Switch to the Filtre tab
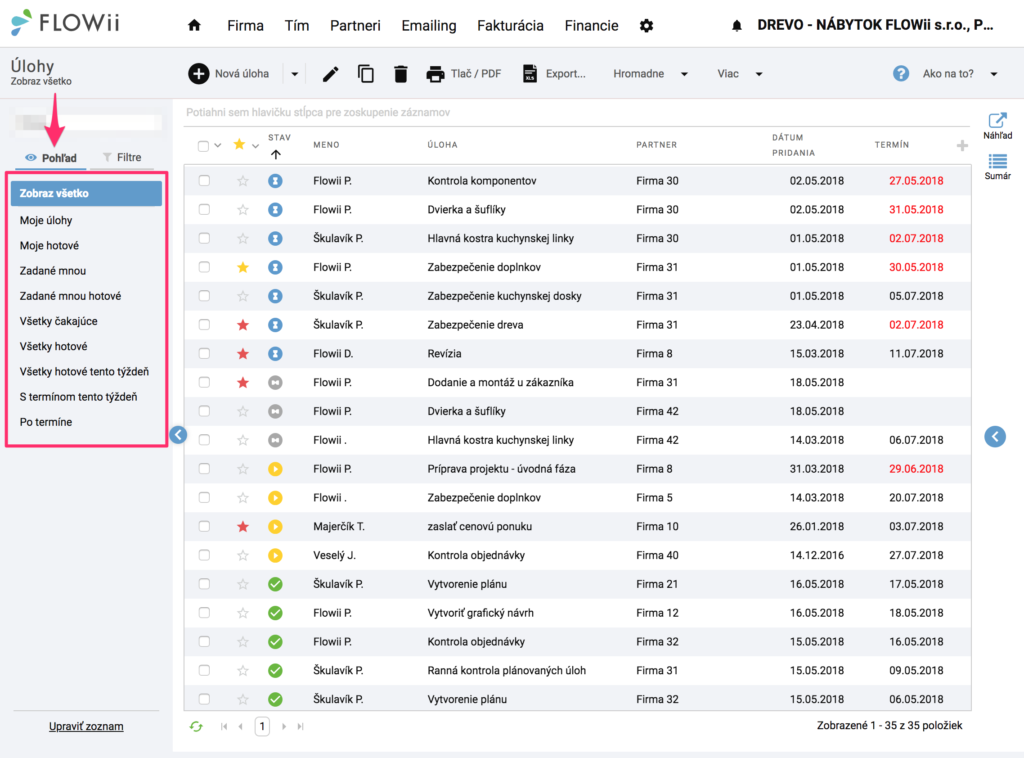The image size is (1024, 758). [x=122, y=157]
